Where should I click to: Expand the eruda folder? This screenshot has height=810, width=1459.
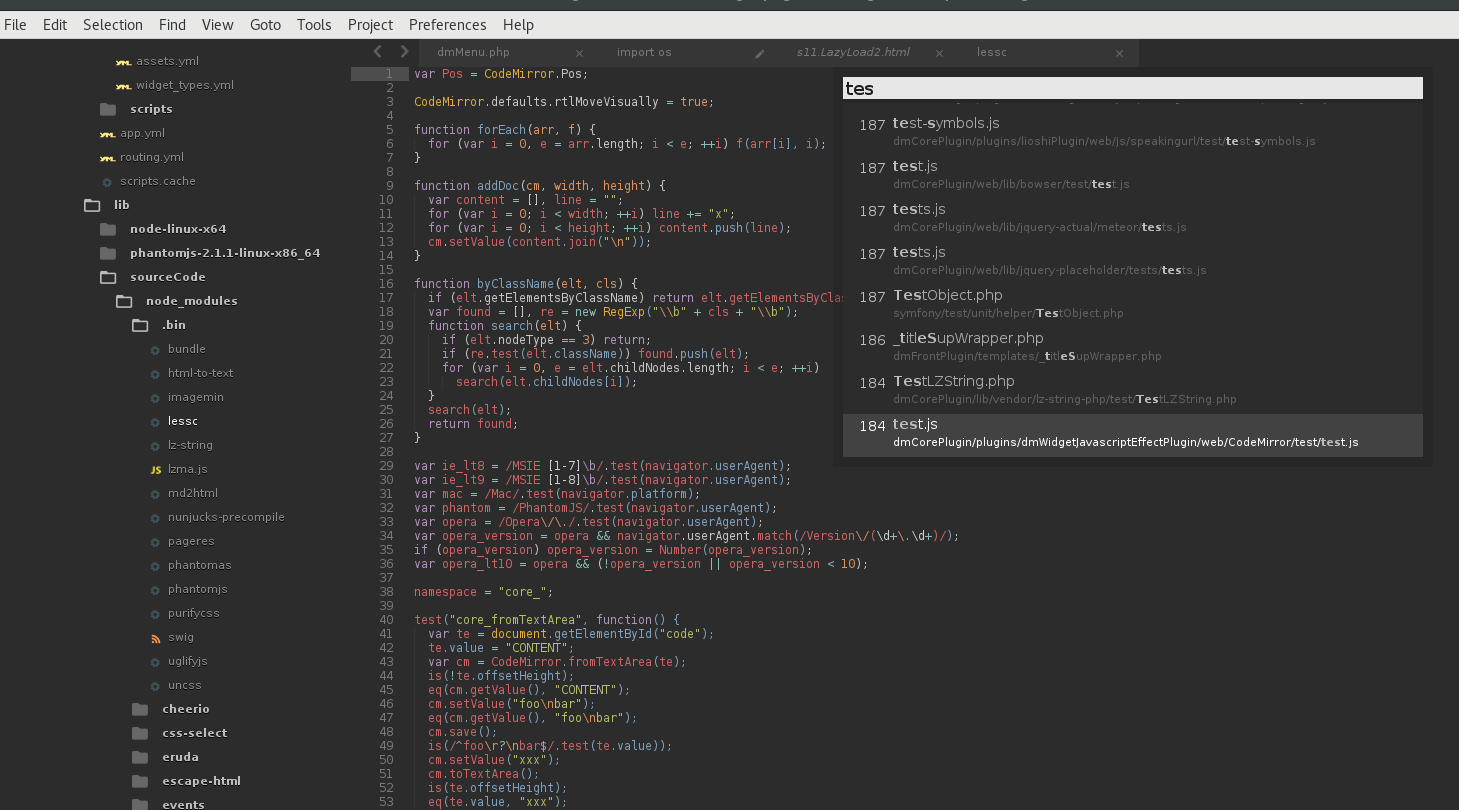pyautogui.click(x=140, y=757)
